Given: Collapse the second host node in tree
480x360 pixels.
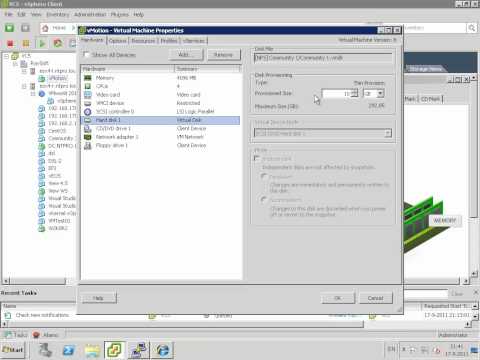Looking at the screenshot, I should pyautogui.click(x=24, y=86).
